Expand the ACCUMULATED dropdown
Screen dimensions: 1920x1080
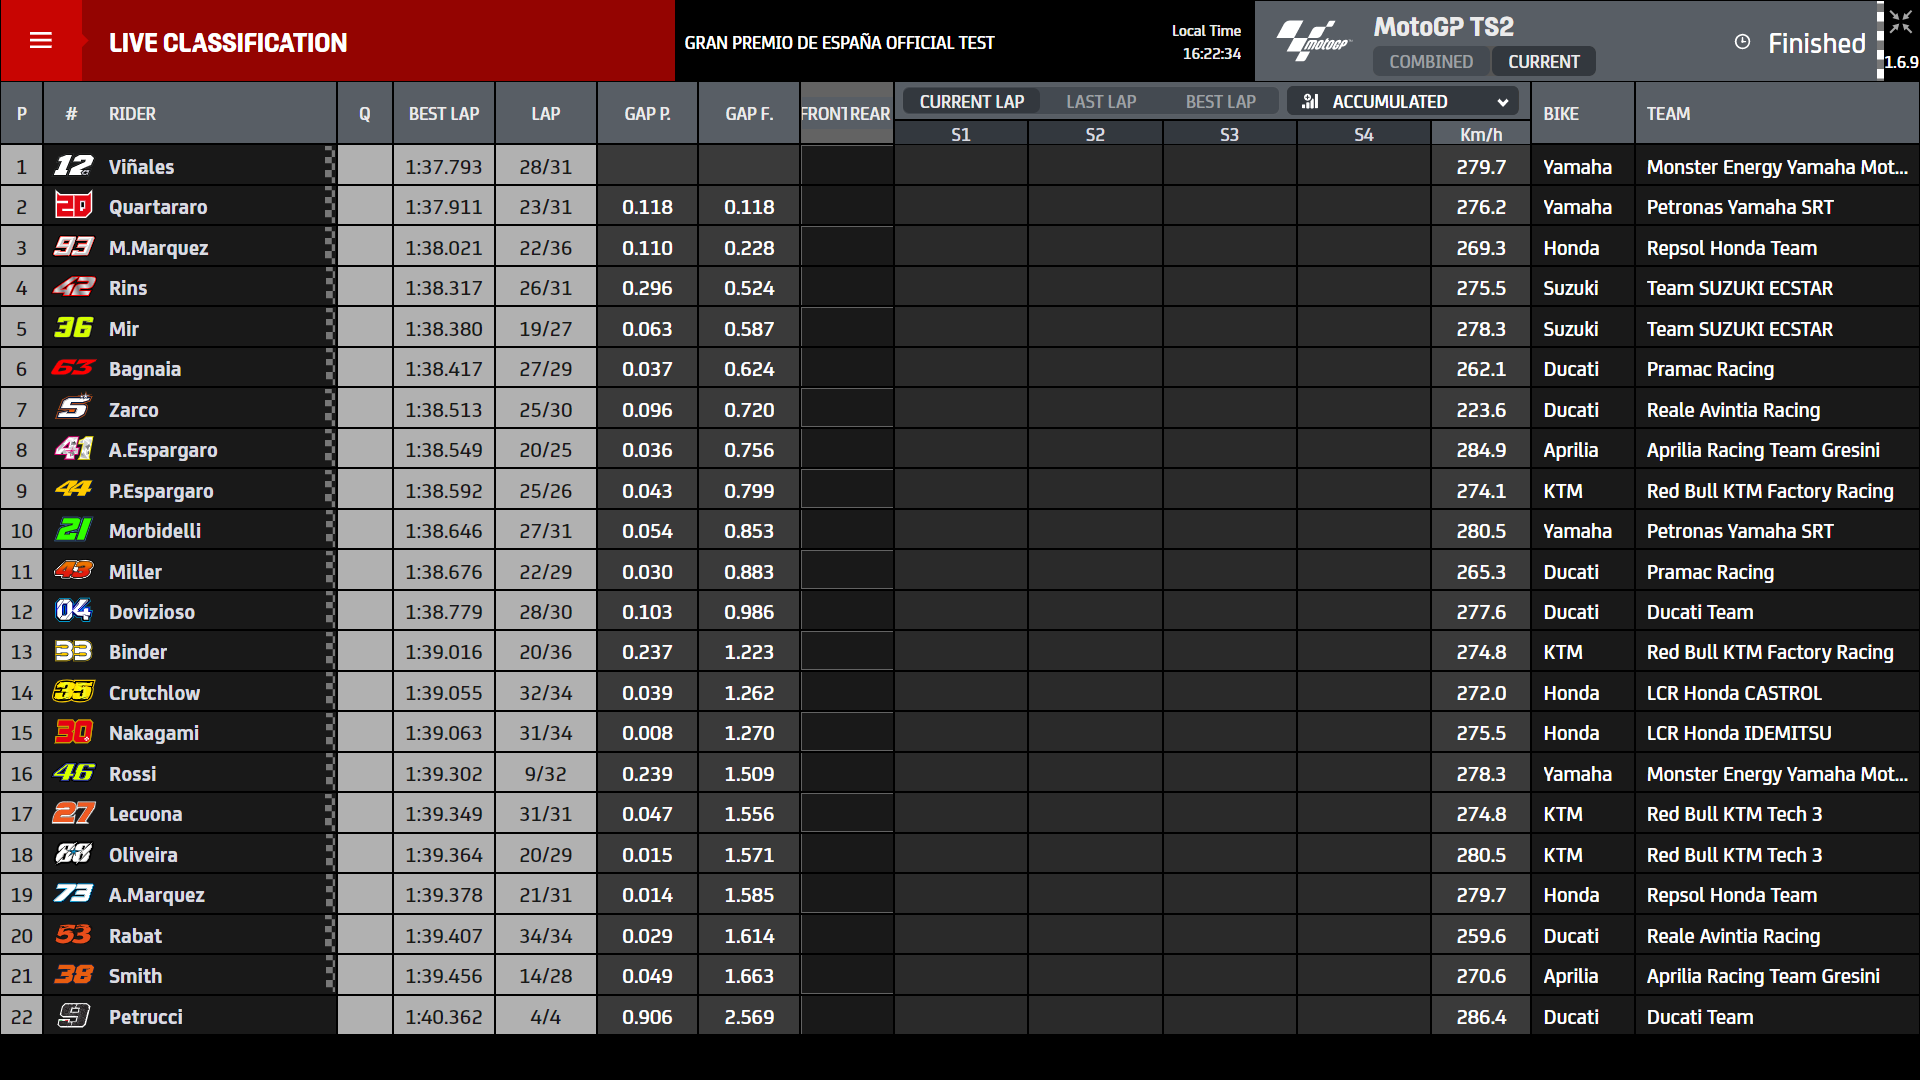tap(1403, 102)
